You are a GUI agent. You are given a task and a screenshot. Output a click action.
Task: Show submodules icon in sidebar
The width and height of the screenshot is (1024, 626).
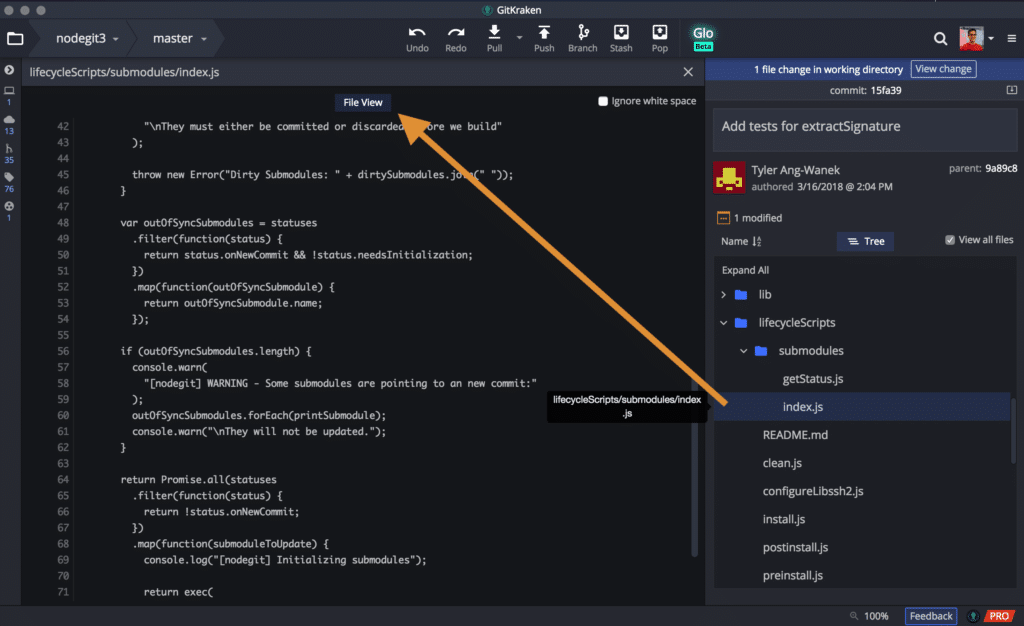9,211
